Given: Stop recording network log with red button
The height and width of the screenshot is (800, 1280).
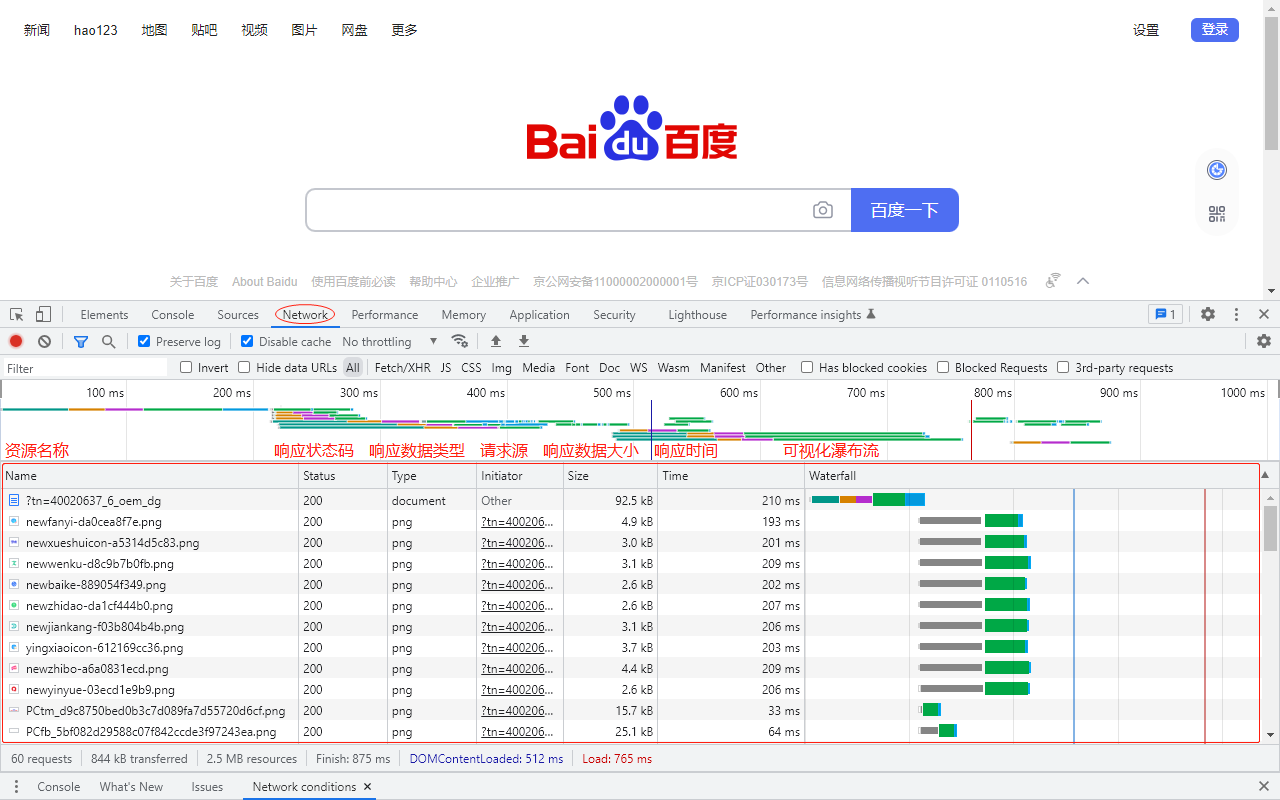Looking at the screenshot, I should click(16, 341).
